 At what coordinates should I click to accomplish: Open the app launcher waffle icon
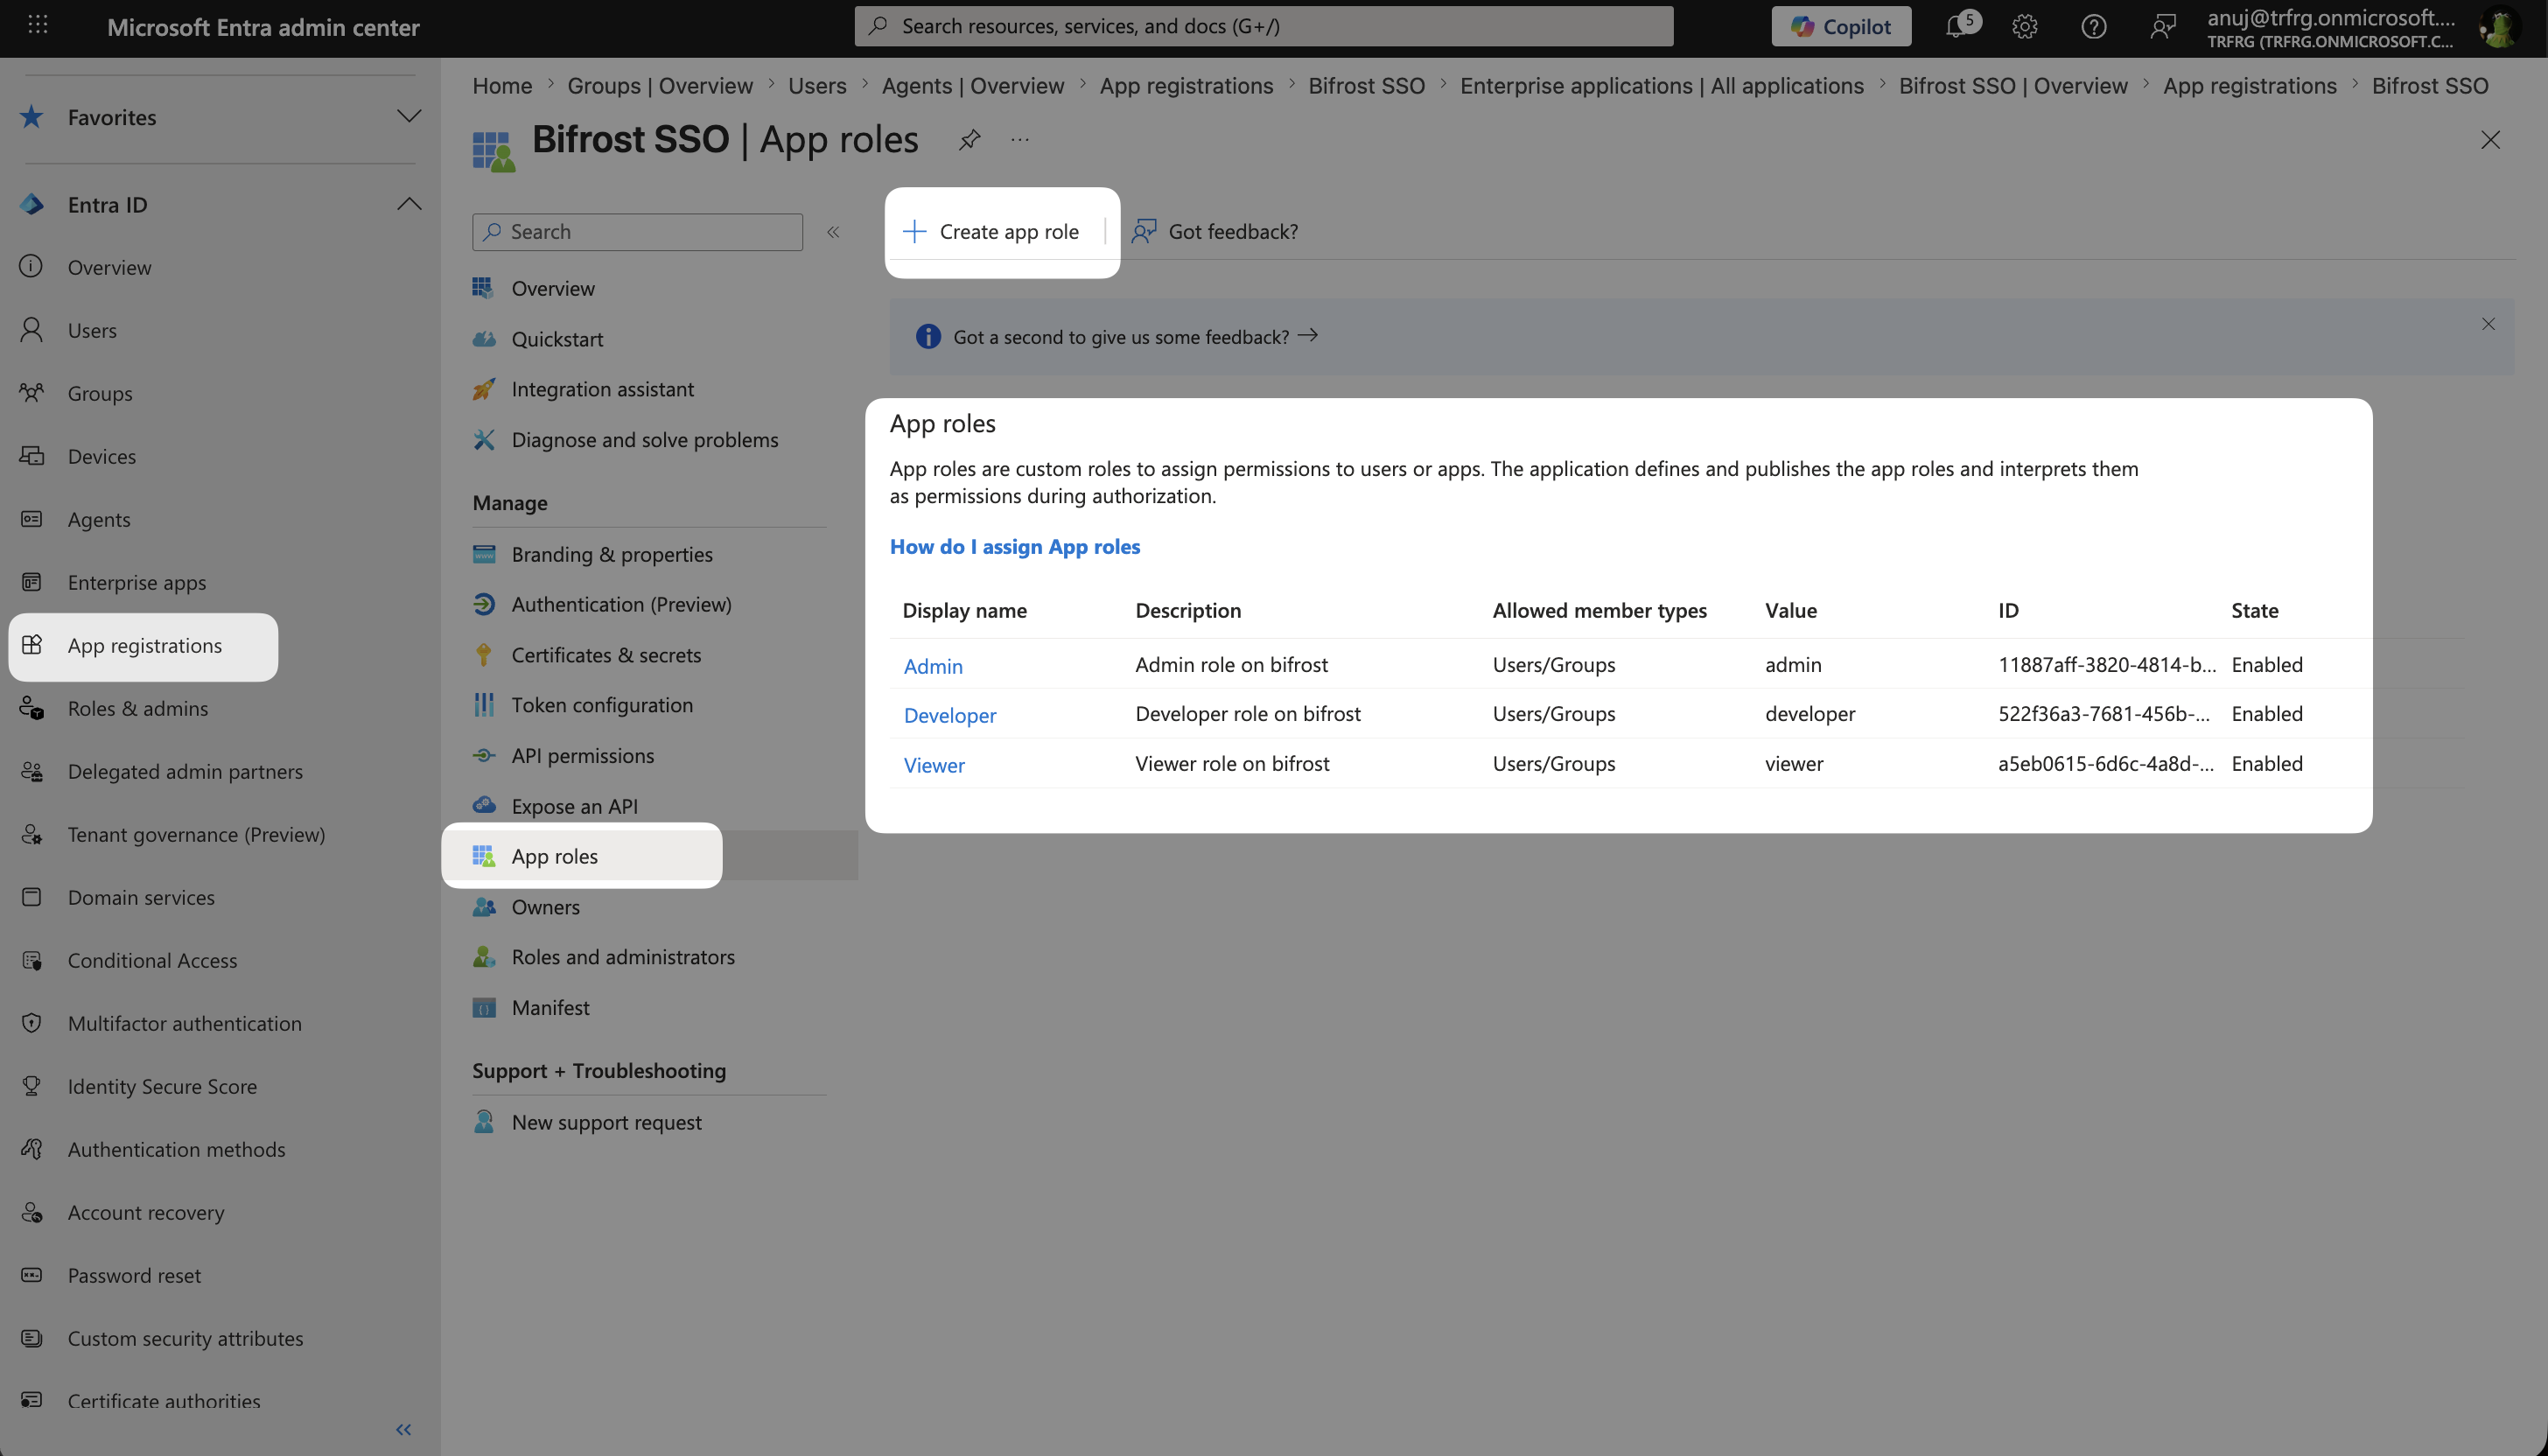point(38,25)
